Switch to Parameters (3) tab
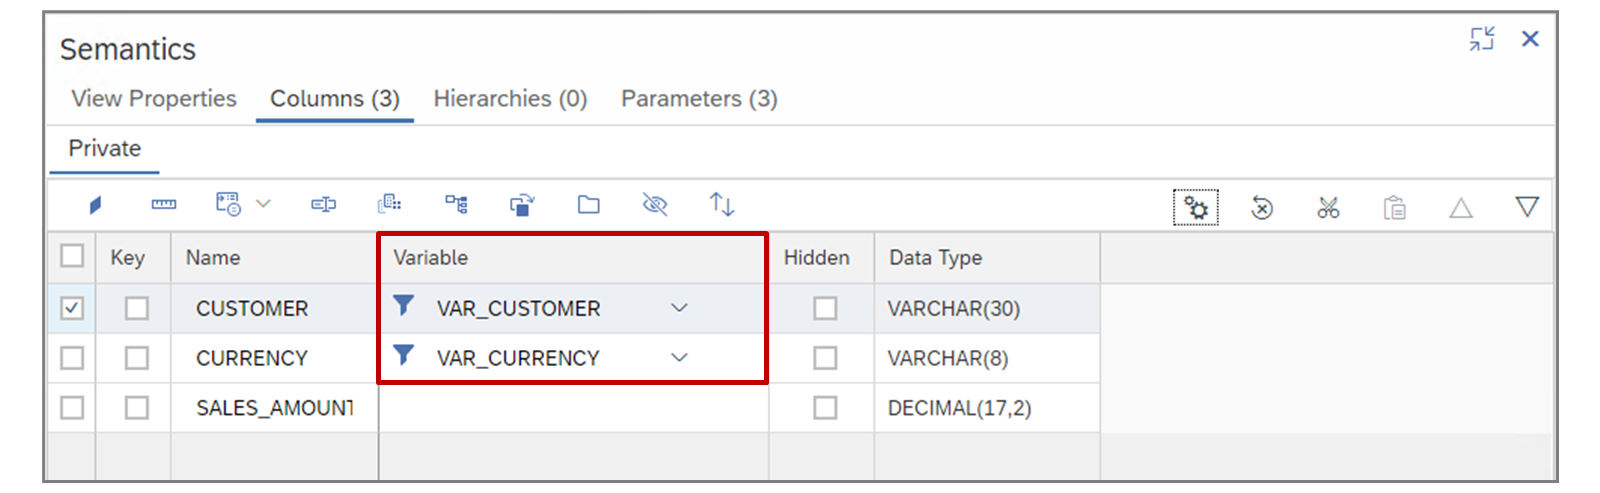 [699, 99]
